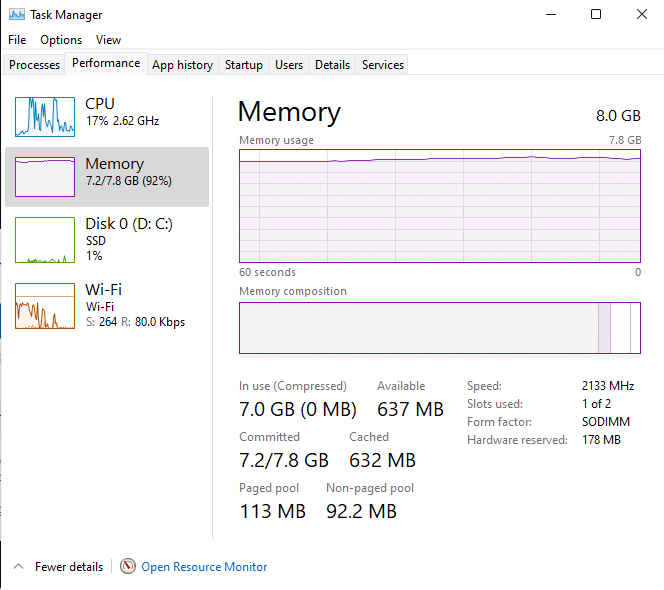Image resolution: width=664 pixels, height=590 pixels.
Task: Click the Fewer details label
Action: [x=69, y=566]
